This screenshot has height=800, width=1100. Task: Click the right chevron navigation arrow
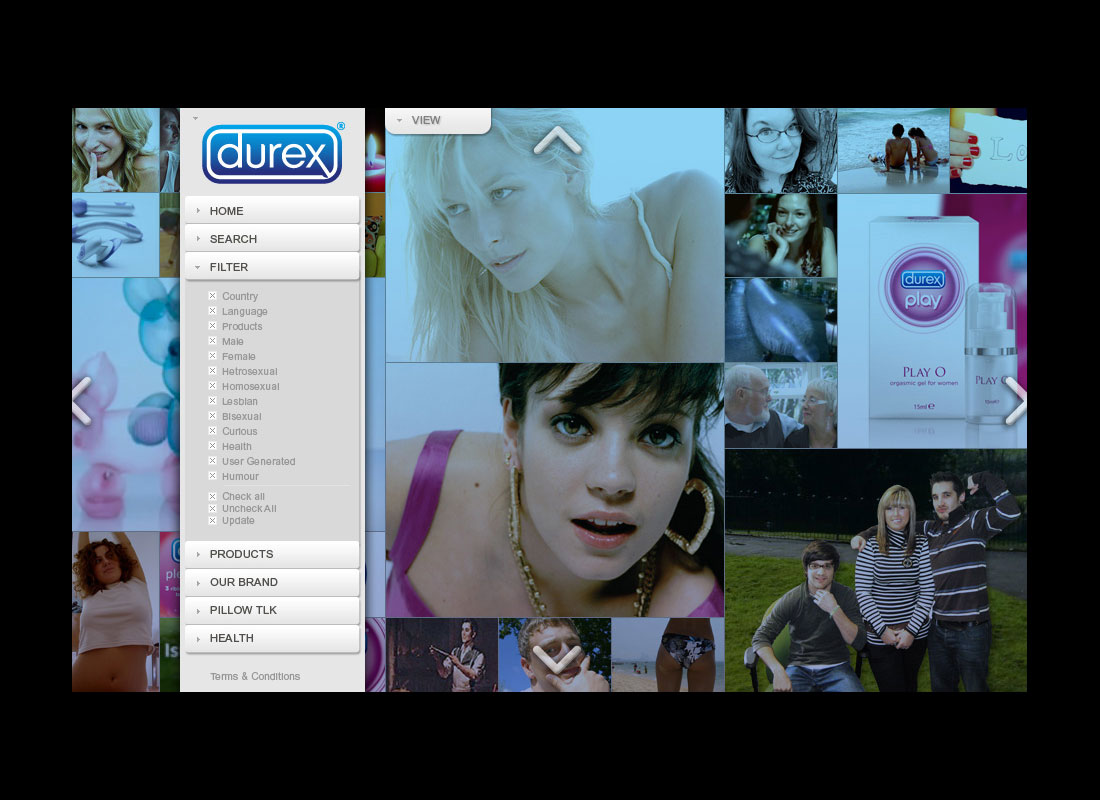1016,401
